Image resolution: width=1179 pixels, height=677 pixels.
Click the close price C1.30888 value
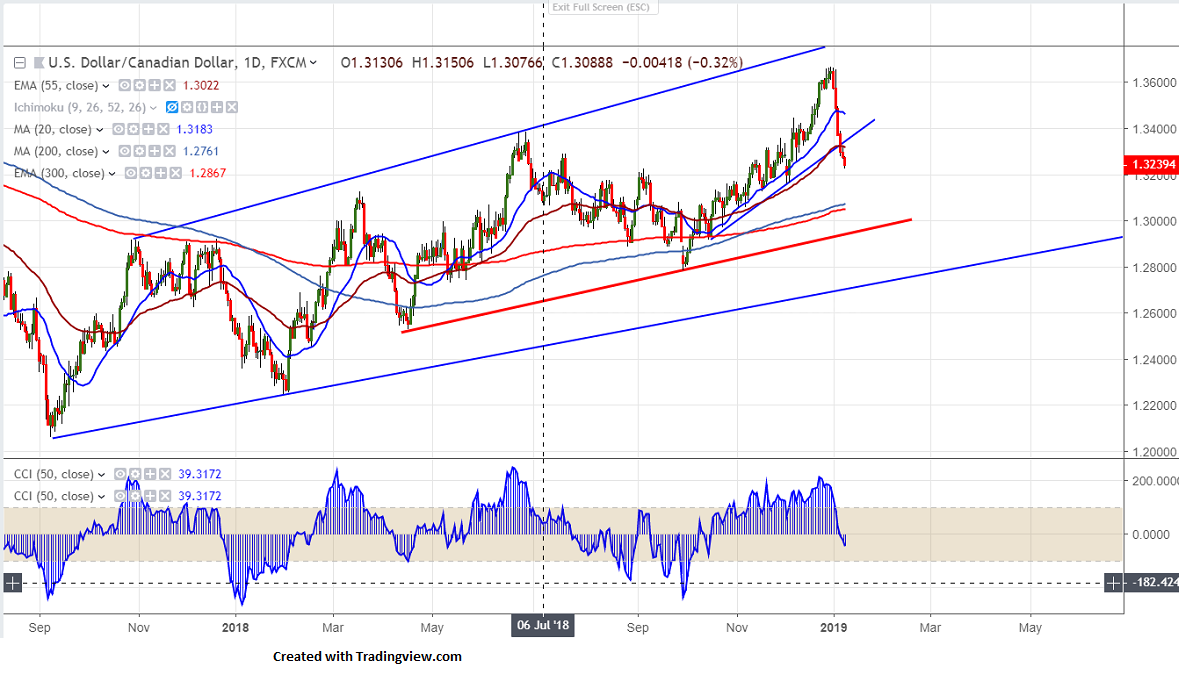[582, 62]
